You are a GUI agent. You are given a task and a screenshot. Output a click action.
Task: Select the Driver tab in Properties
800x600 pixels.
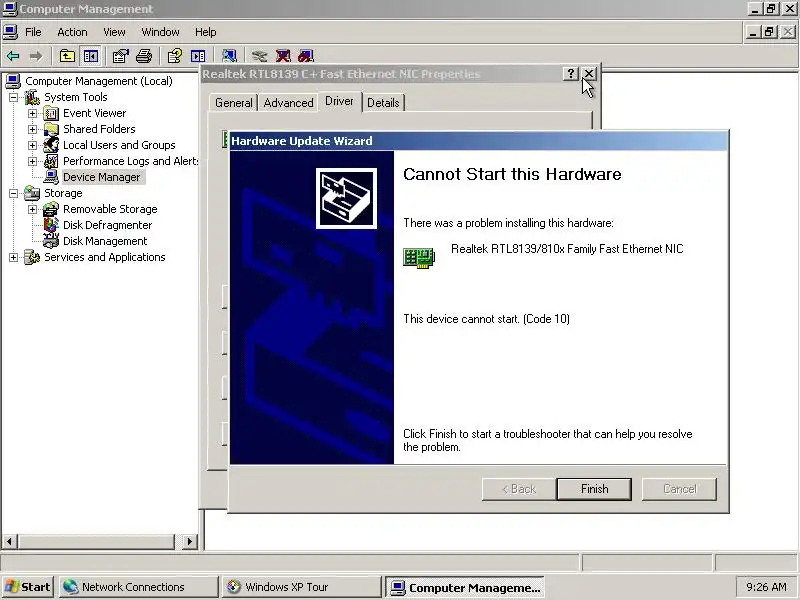point(339,101)
